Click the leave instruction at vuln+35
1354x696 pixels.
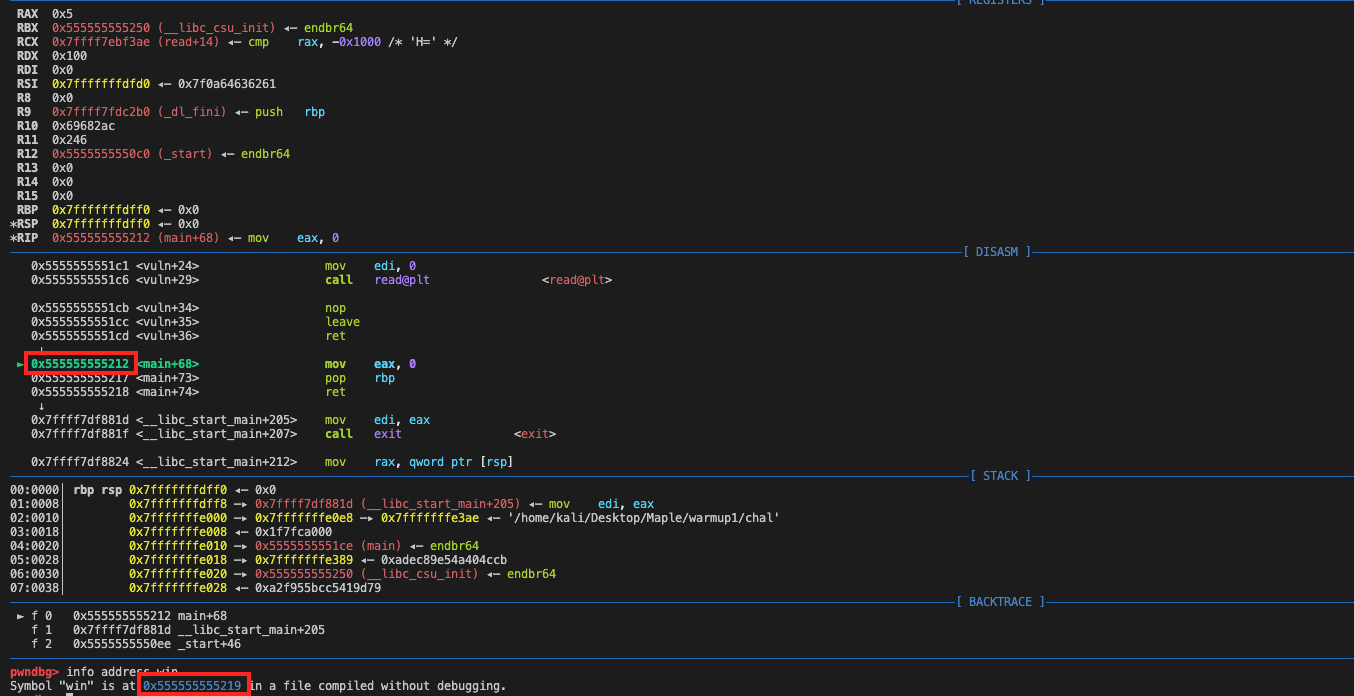pos(342,322)
